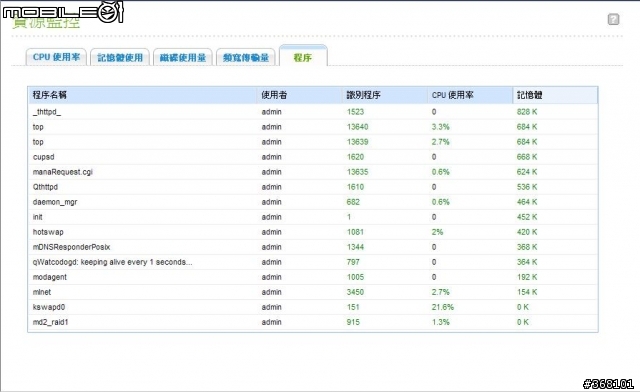Click PID 13635 cell

click(x=358, y=172)
